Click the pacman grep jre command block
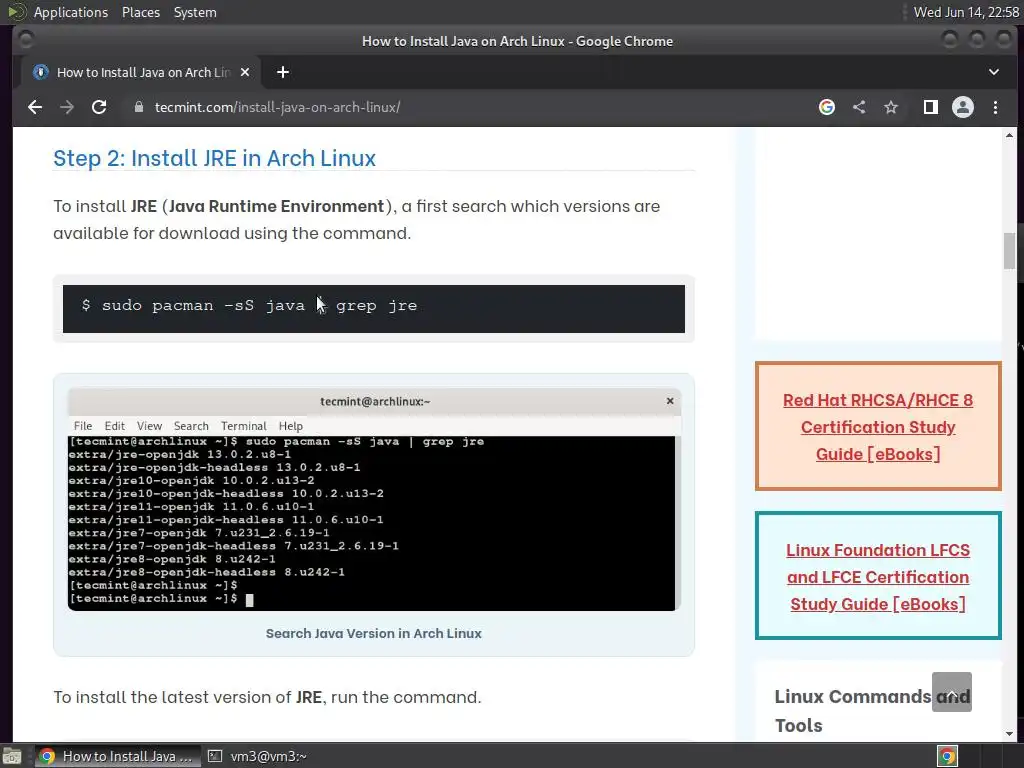 (374, 308)
